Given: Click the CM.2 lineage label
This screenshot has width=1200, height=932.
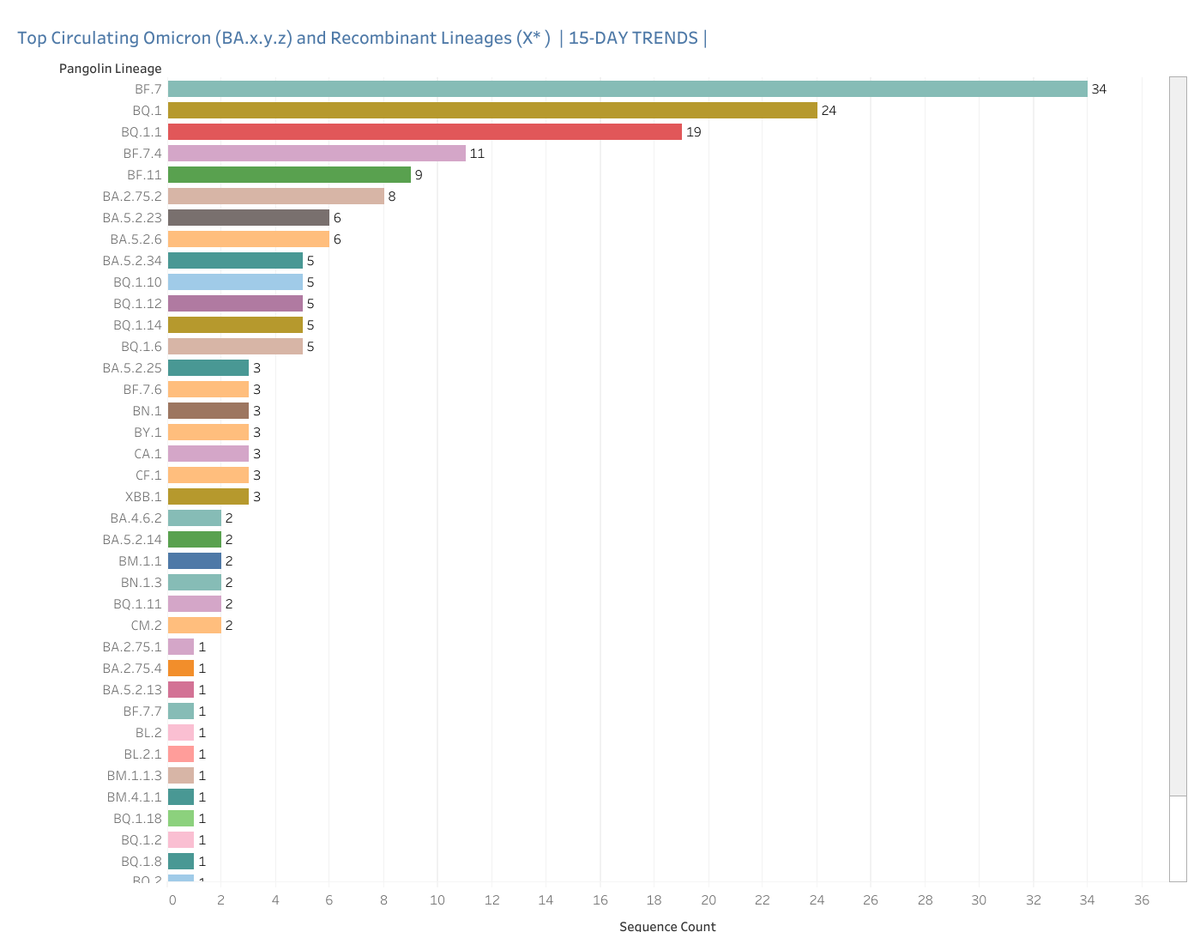Looking at the screenshot, I should (x=146, y=626).
